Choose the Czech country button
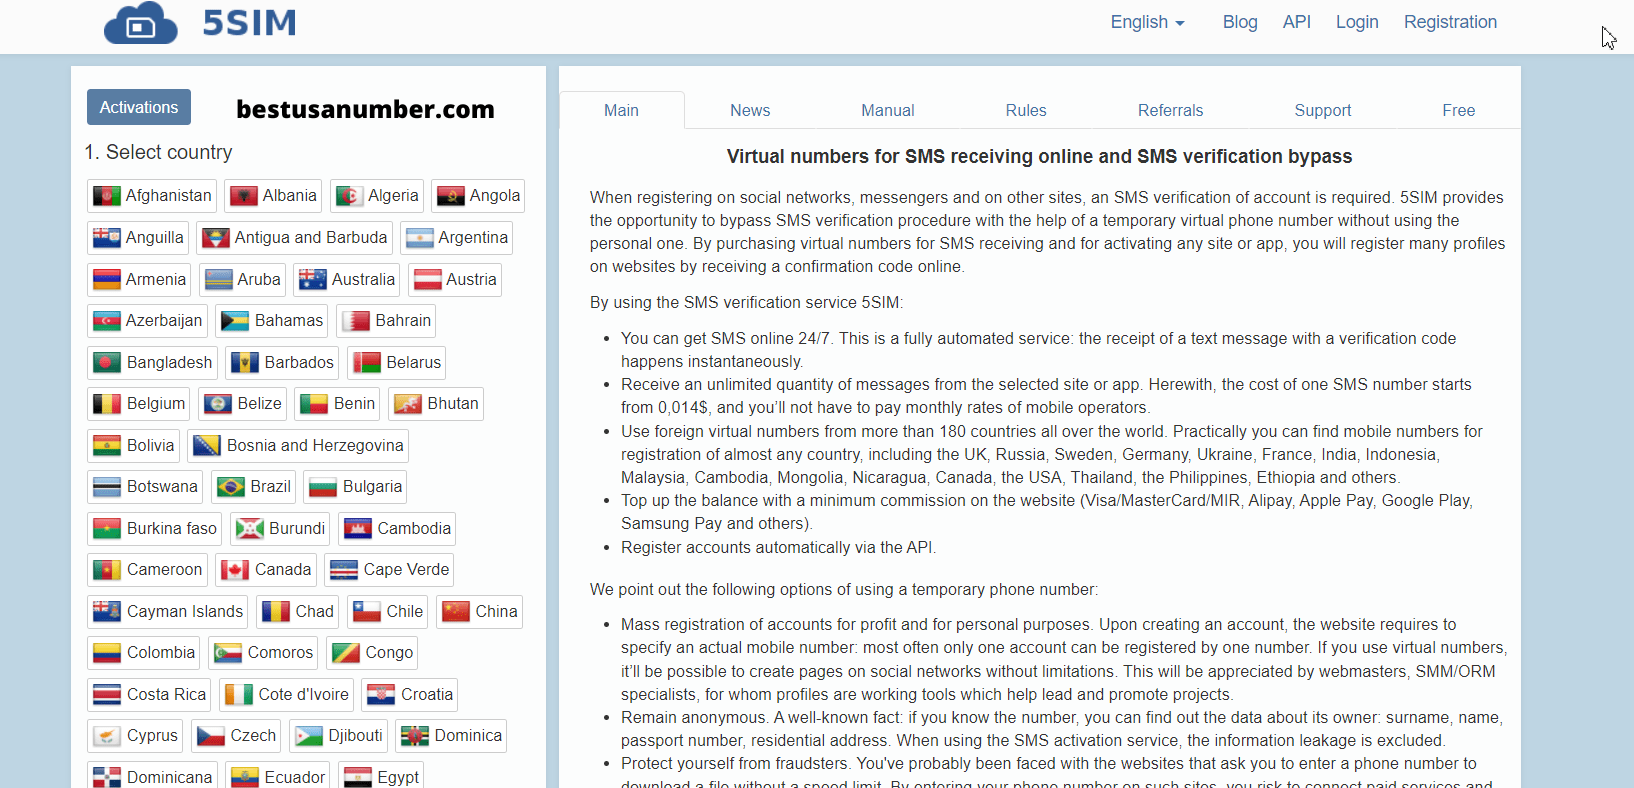Viewport: 1634px width, 788px height. (236, 736)
